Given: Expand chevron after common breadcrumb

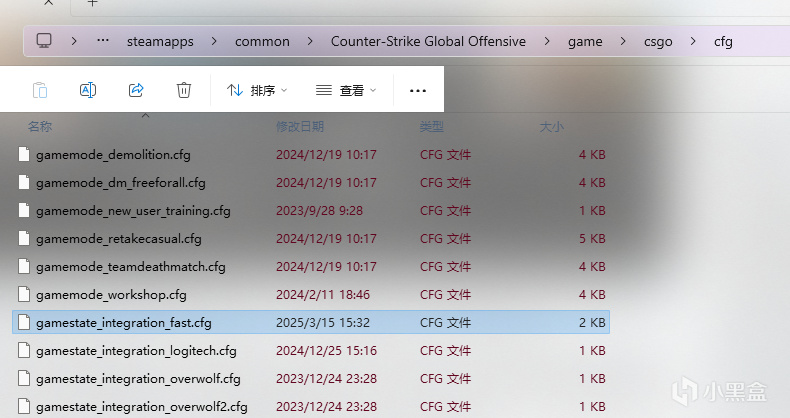Looking at the screenshot, I should [x=310, y=41].
